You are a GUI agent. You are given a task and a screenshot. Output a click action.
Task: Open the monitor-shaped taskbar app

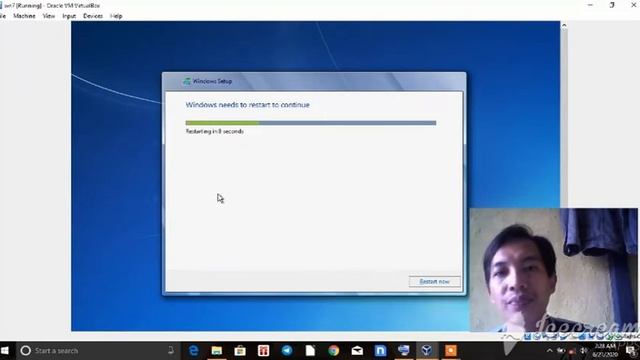pyautogui.click(x=404, y=351)
